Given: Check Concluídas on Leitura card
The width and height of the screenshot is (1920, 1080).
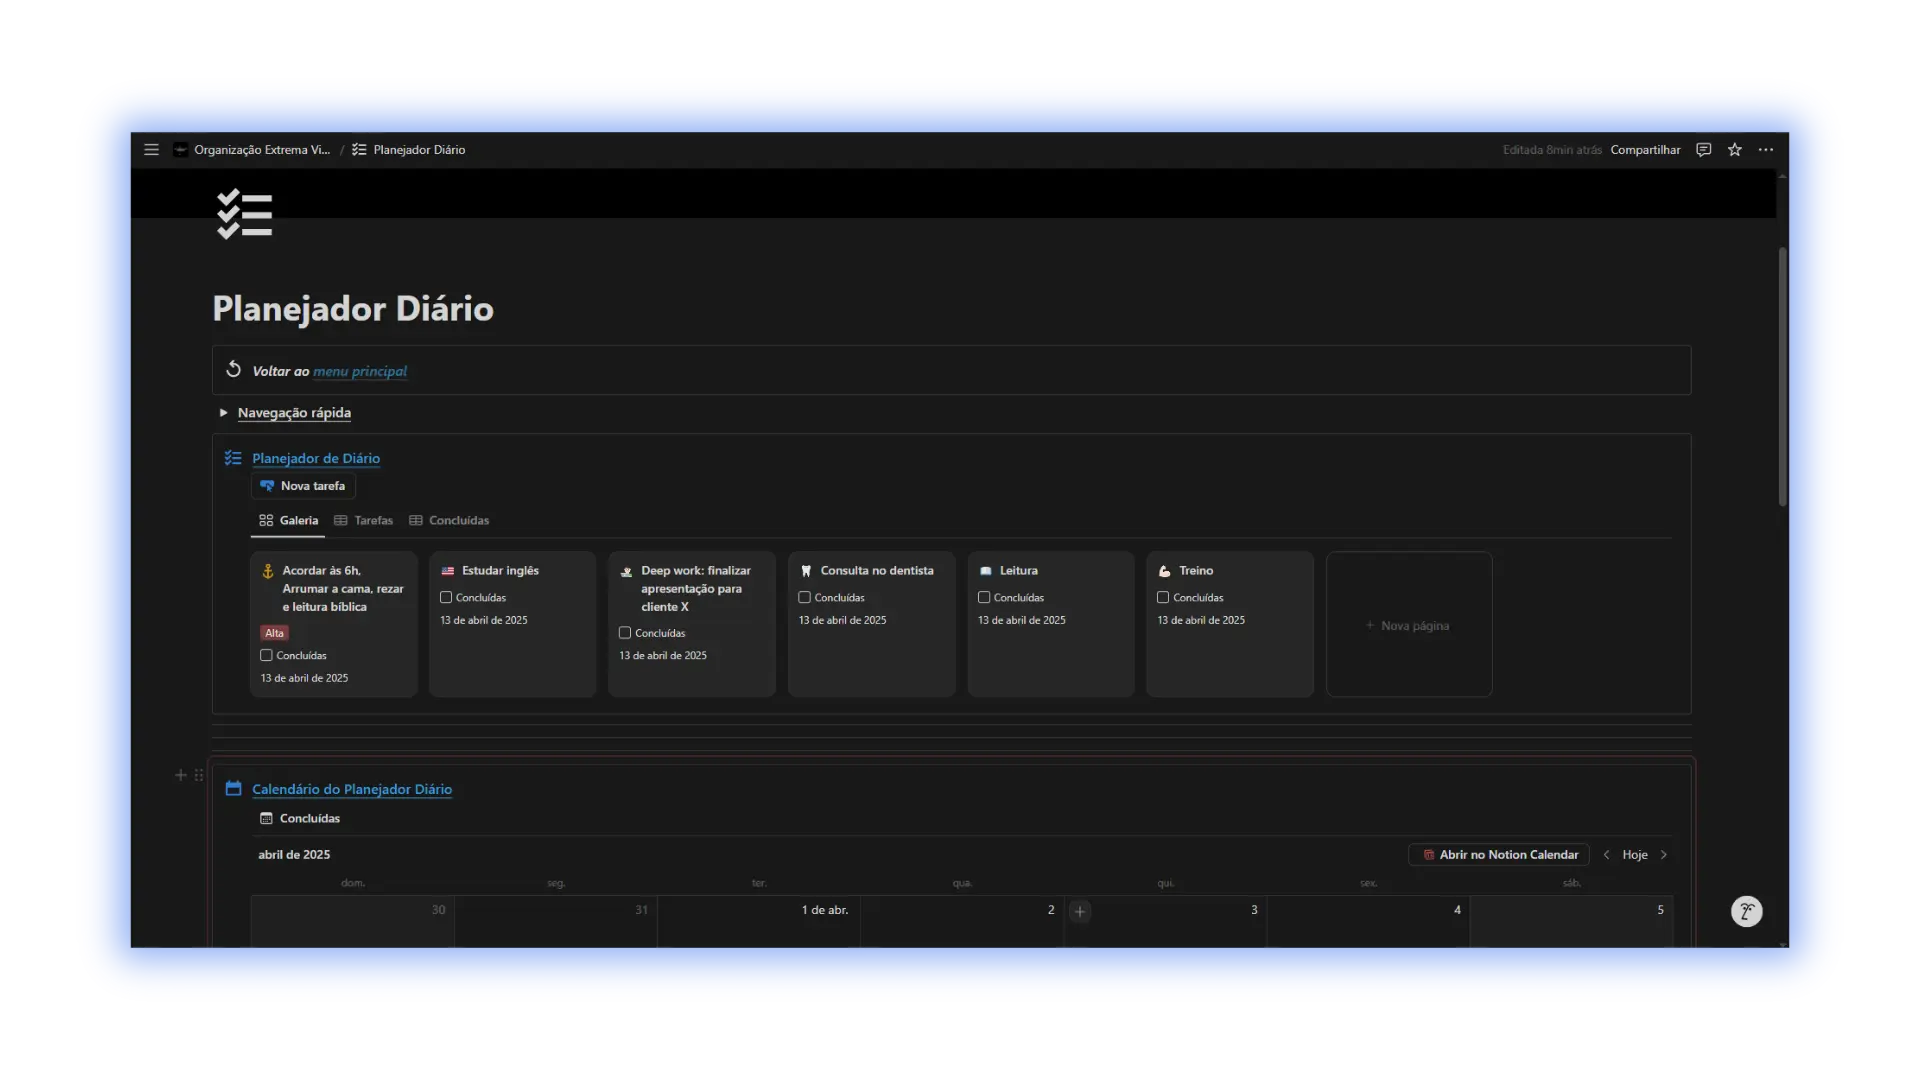Looking at the screenshot, I should 984,598.
